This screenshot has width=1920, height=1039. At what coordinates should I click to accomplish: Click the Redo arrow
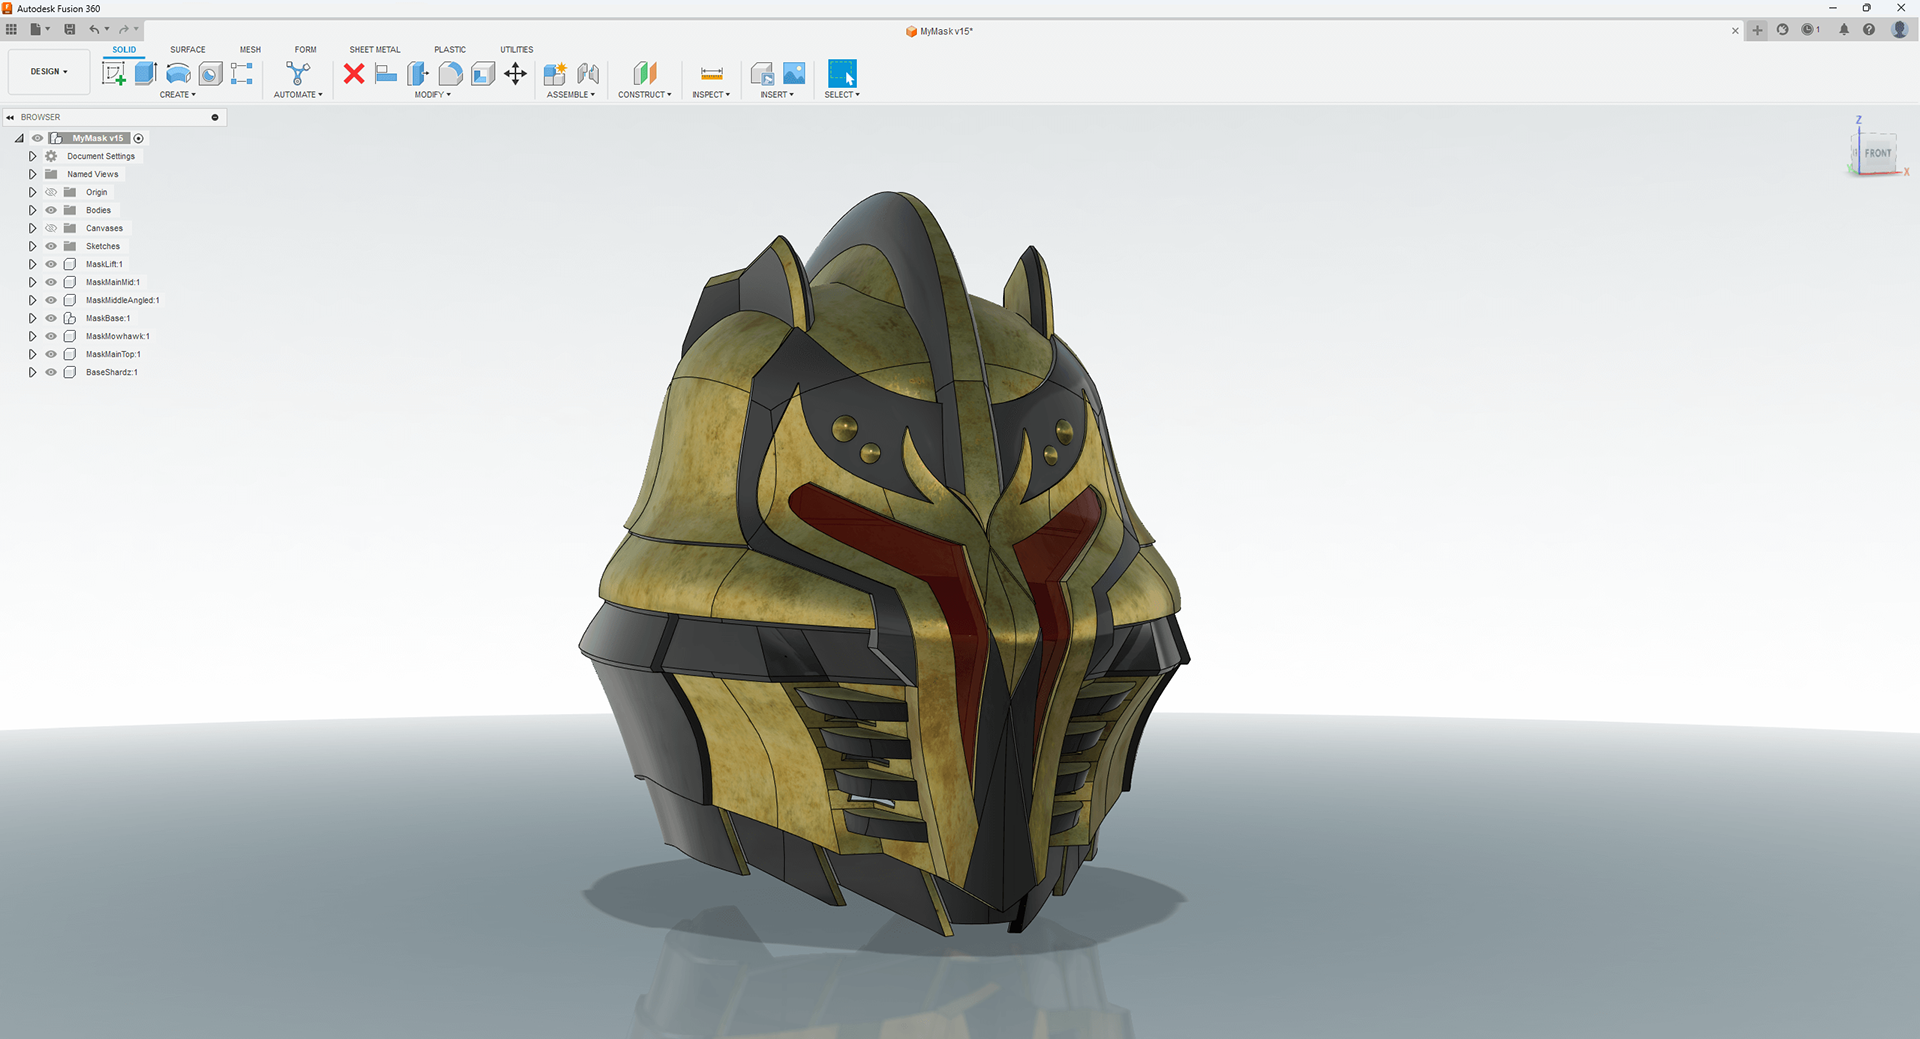(124, 29)
